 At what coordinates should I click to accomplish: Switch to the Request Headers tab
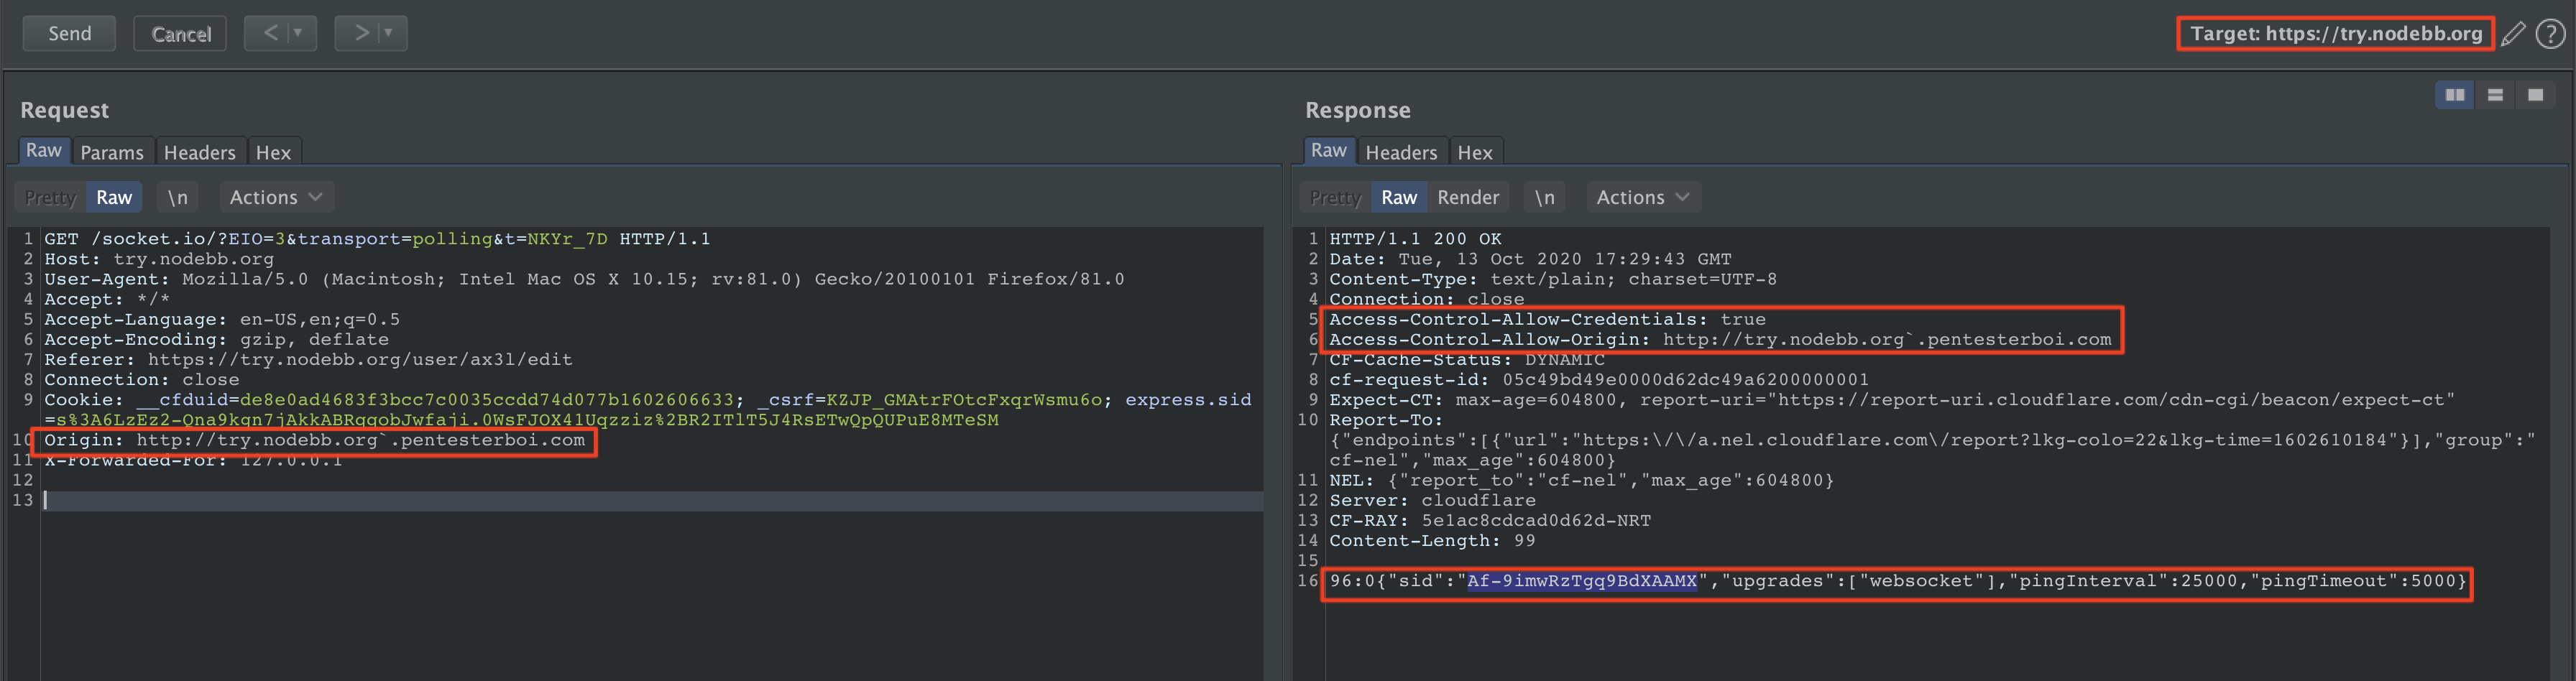pos(200,152)
